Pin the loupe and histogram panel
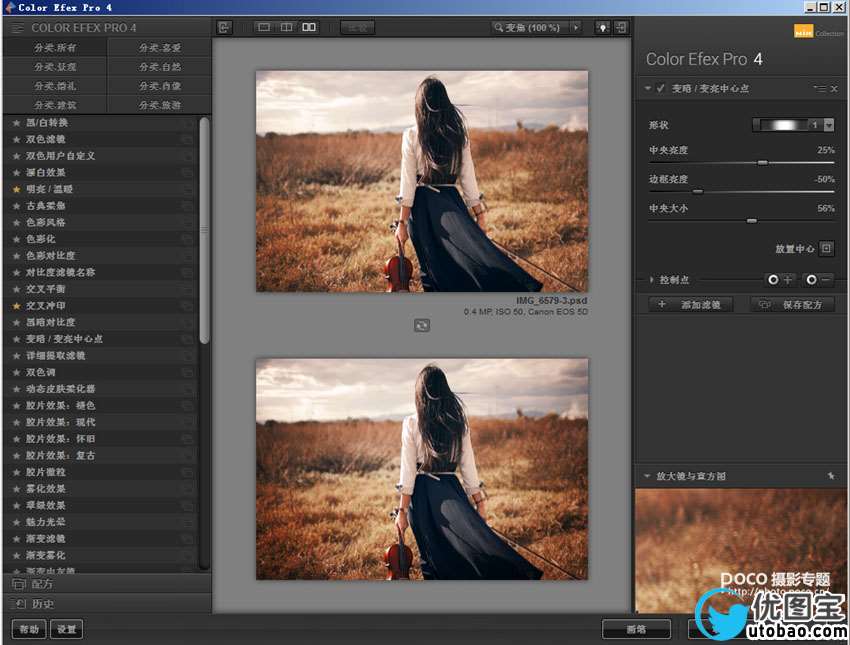Screen dimensions: 850x645 pyautogui.click(x=831, y=476)
